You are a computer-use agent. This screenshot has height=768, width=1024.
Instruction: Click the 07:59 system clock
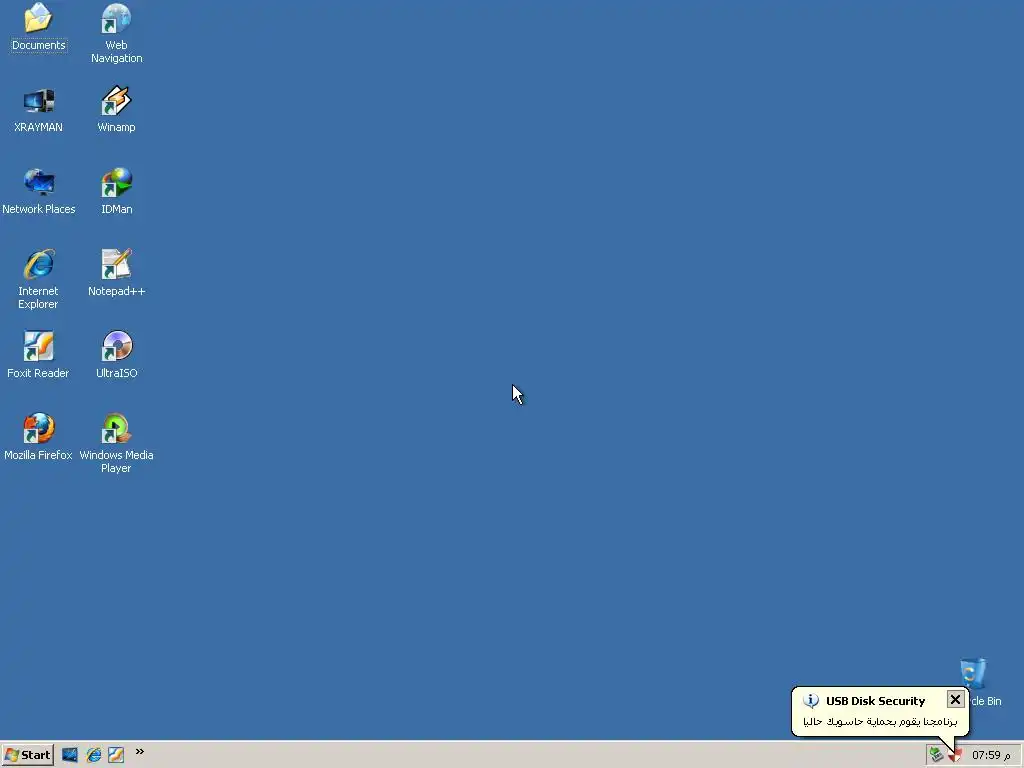tap(991, 755)
